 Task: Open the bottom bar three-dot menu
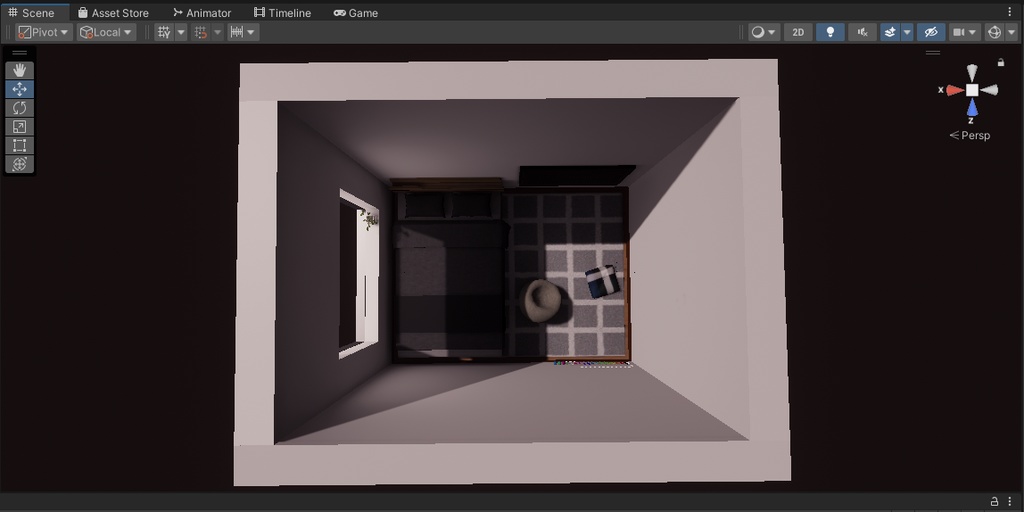click(x=1010, y=502)
